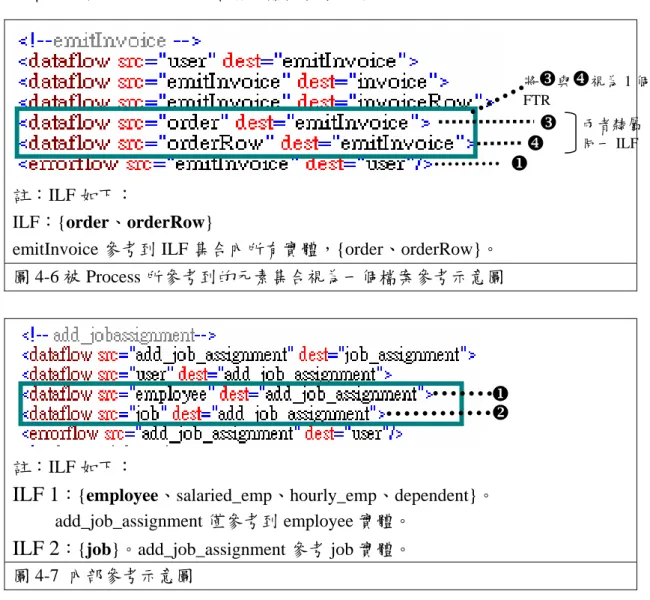Viewport: 650px width, 600px height.
Task: Select the errorflow line from emitInvoice to user
Action: pyautogui.click(x=225, y=163)
